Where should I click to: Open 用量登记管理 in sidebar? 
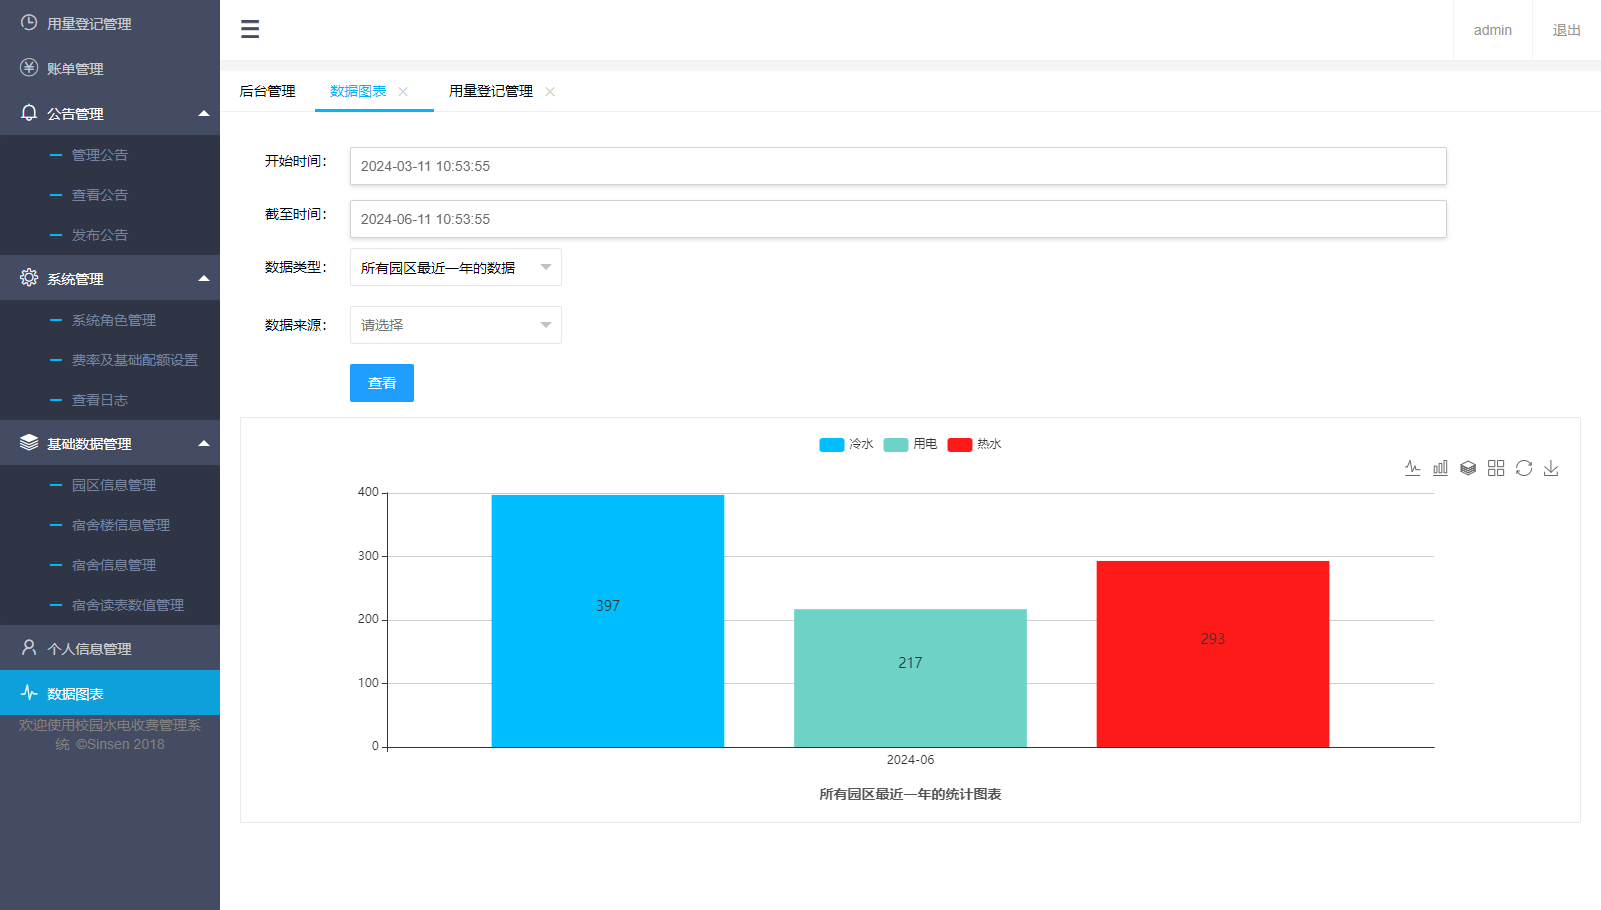click(110, 23)
